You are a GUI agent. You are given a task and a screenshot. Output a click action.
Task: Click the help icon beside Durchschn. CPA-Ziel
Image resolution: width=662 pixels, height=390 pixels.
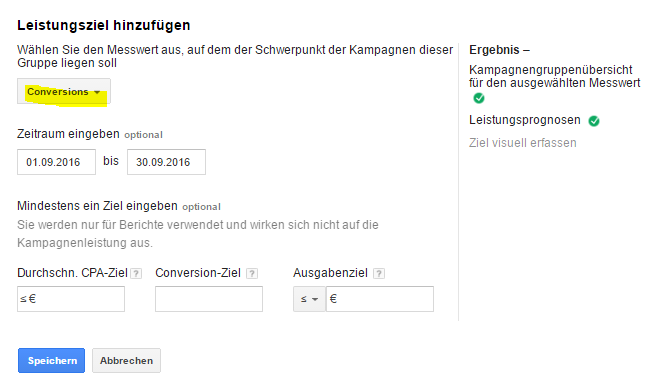tap(136, 274)
